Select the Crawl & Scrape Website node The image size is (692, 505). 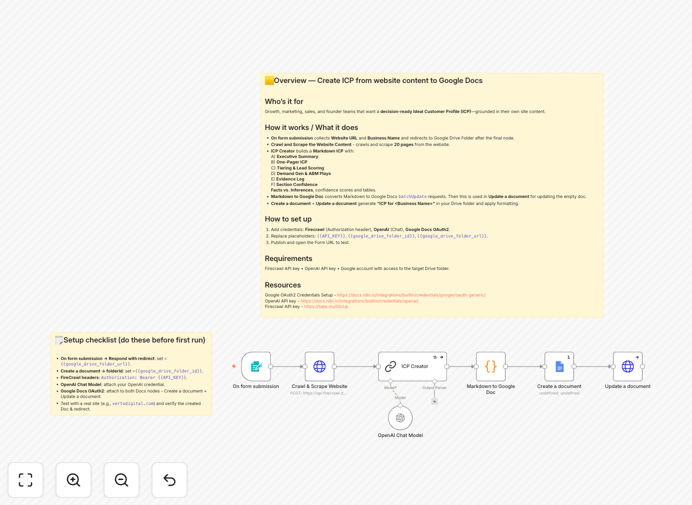(x=320, y=366)
